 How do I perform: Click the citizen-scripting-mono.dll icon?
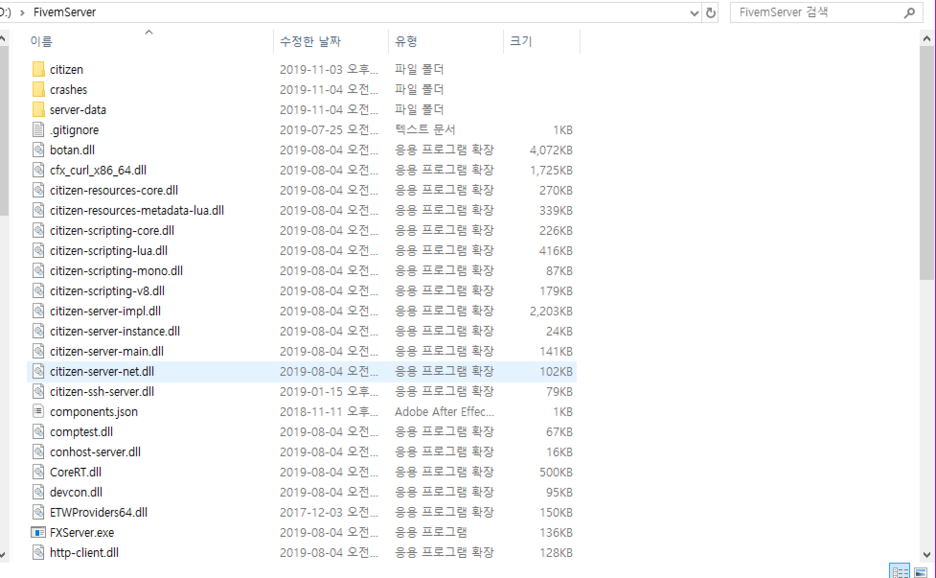(x=38, y=270)
